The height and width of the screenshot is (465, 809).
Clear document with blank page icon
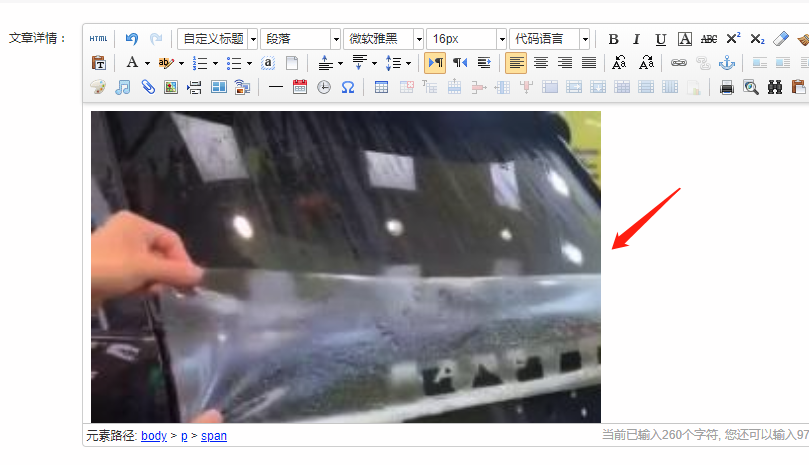pos(292,63)
